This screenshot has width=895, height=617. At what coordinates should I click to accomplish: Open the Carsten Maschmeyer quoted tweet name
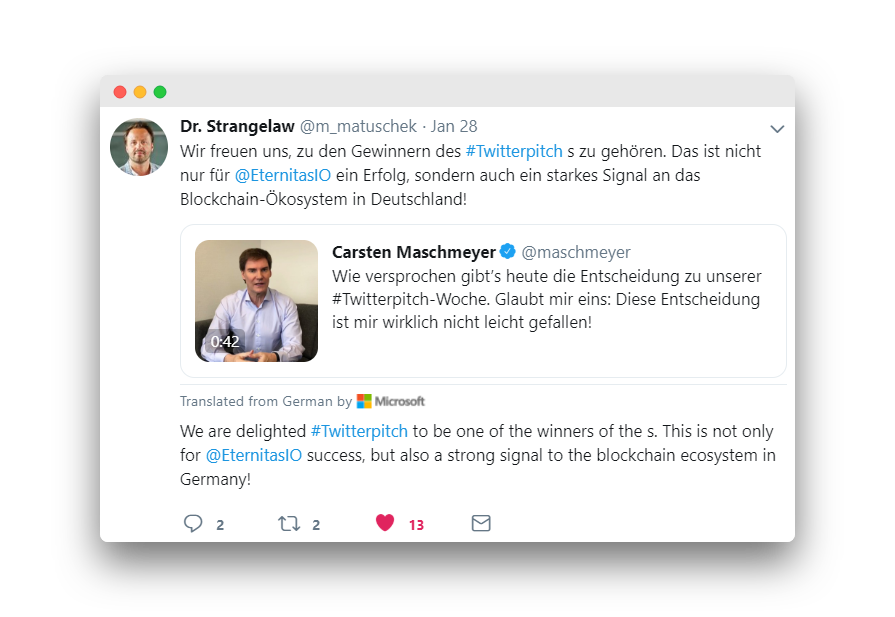pyautogui.click(x=414, y=252)
